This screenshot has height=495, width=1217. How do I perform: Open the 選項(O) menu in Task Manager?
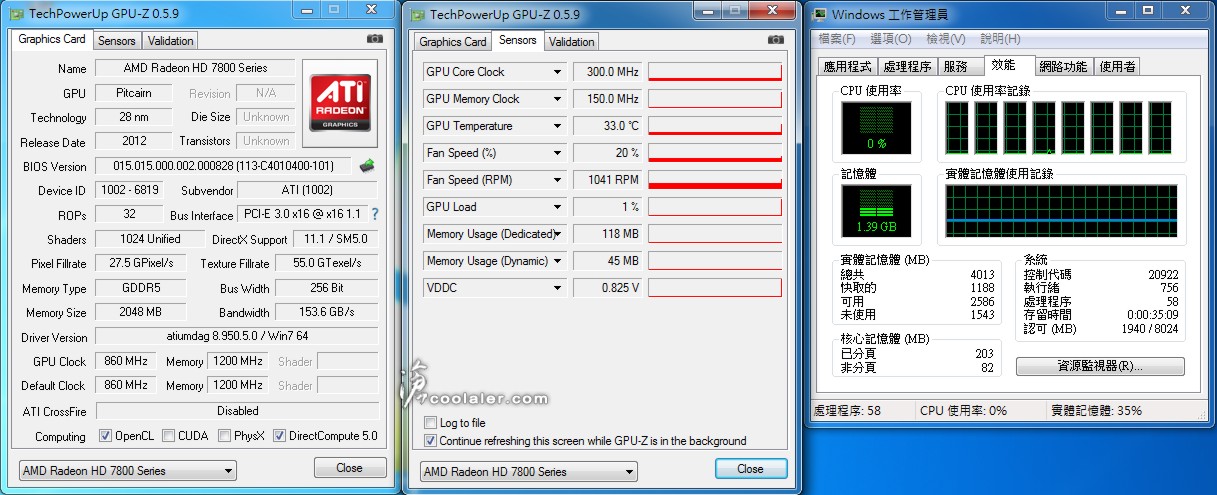tap(890, 39)
